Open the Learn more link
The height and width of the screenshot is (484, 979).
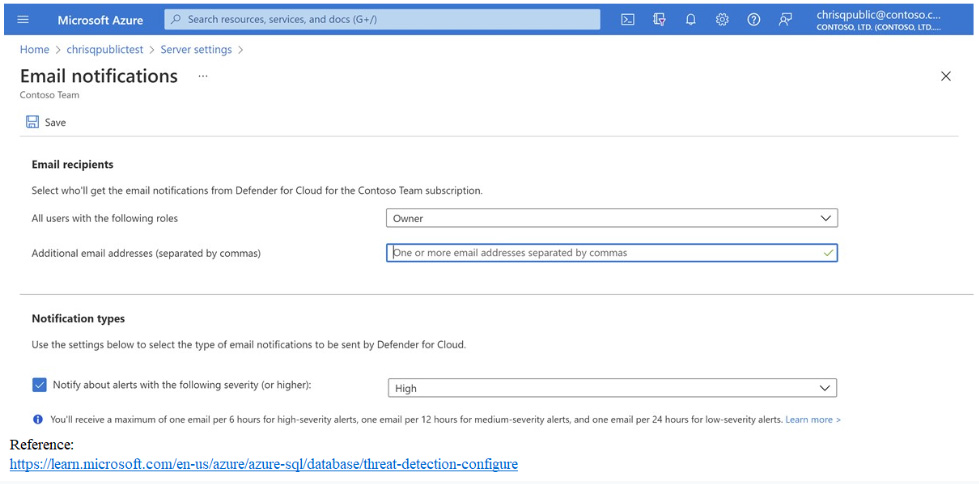point(813,420)
